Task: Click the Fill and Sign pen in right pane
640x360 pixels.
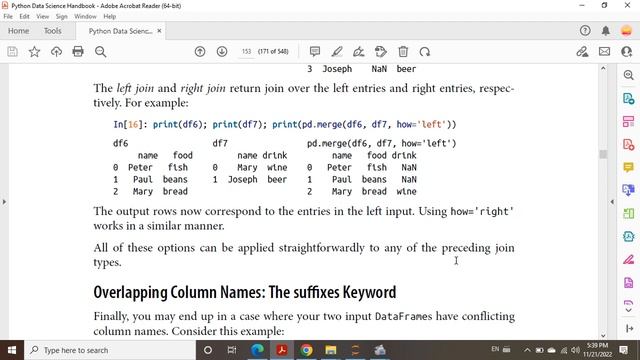Action: [629, 259]
